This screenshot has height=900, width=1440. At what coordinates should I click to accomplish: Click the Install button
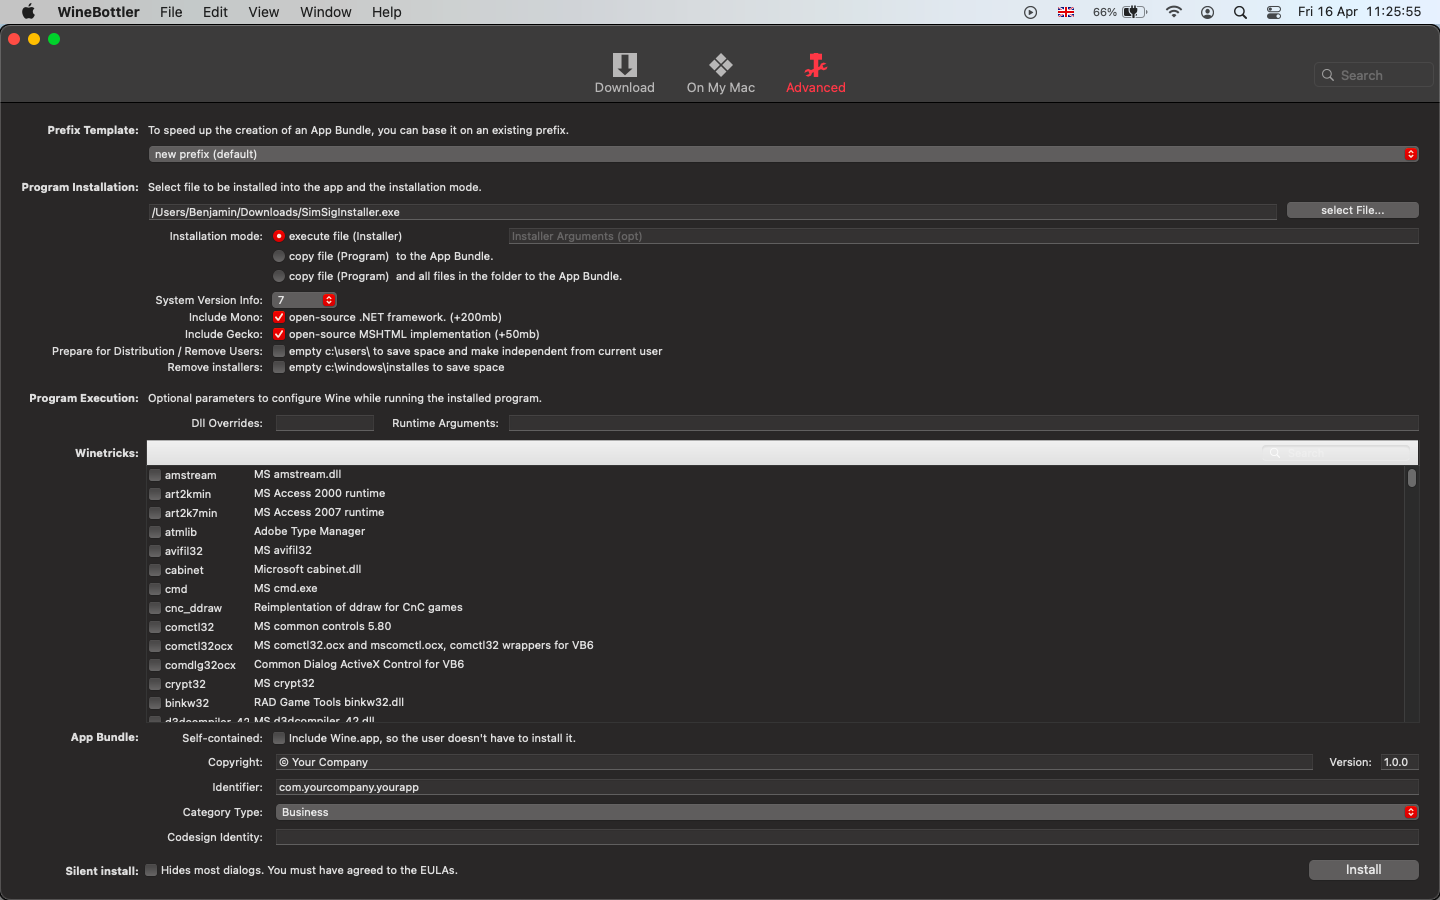coord(1363,870)
